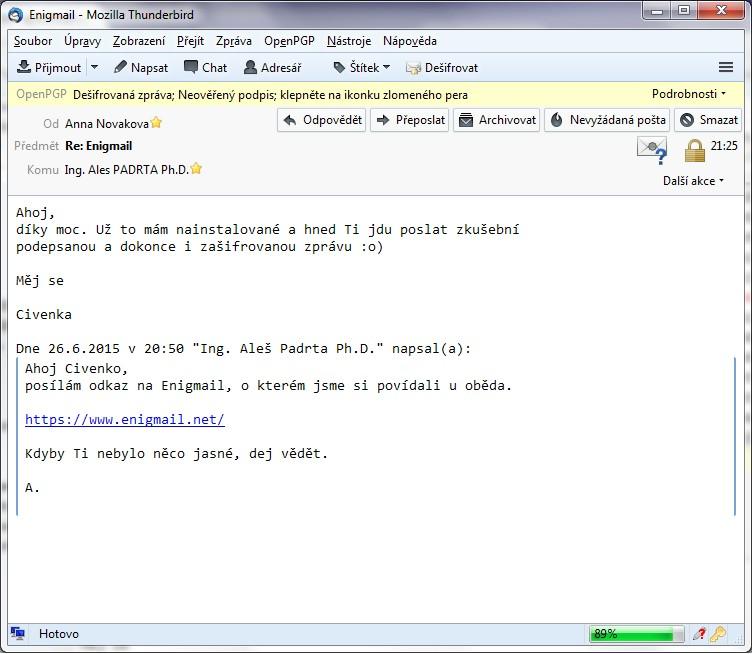Viewport: 752px width, 654px height.
Task: Click the OpenPGP label in yellow bar
Action: click(x=41, y=94)
